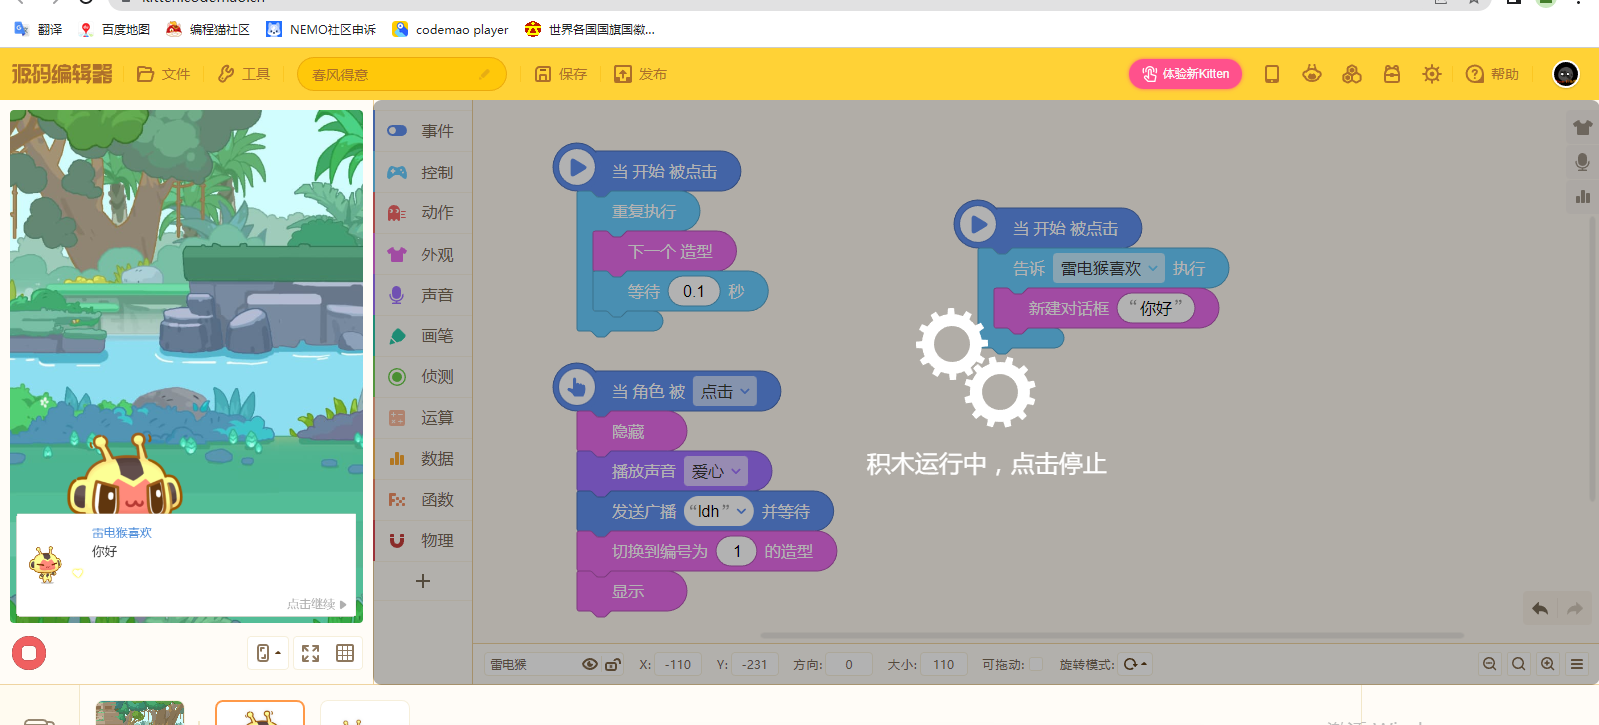Click the X coordinate field showing -110
Image resolution: width=1599 pixels, height=725 pixels.
[678, 664]
